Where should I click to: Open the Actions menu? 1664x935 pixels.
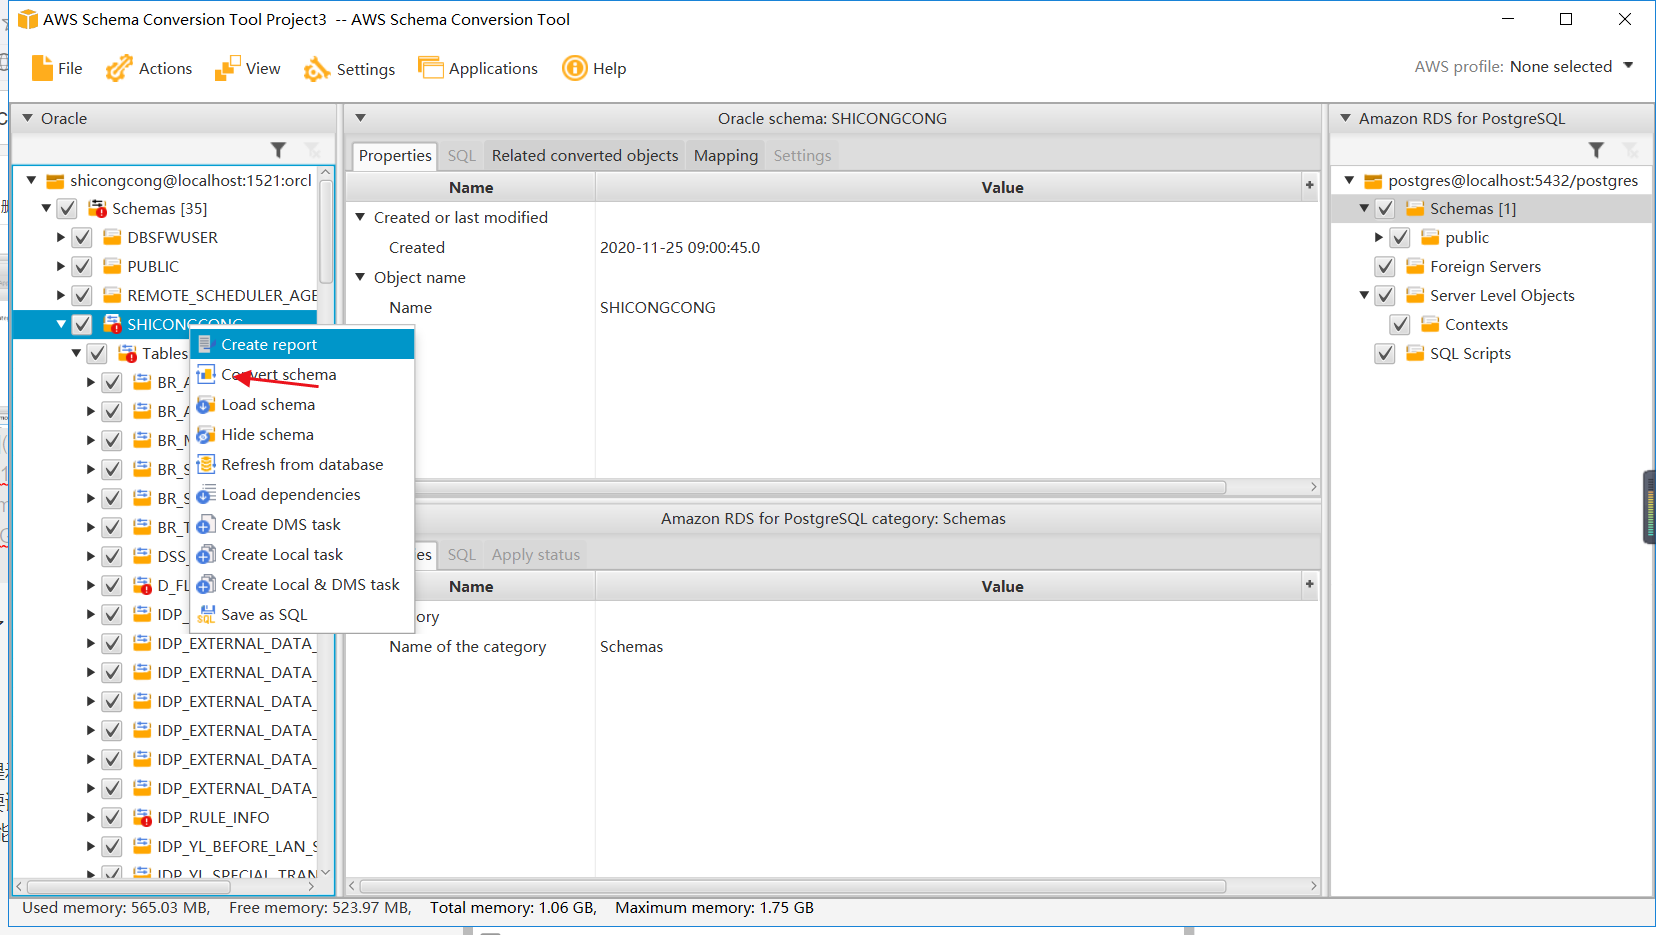tap(149, 68)
